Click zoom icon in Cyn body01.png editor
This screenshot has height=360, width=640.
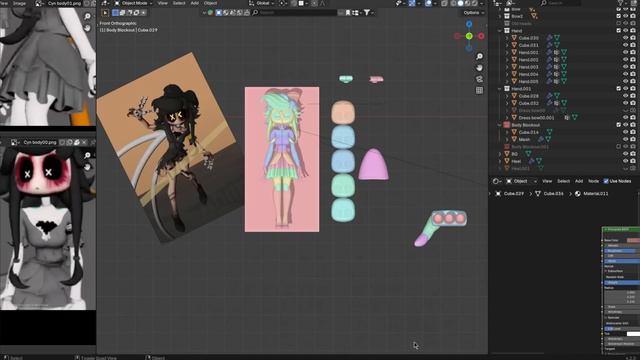click(87, 16)
